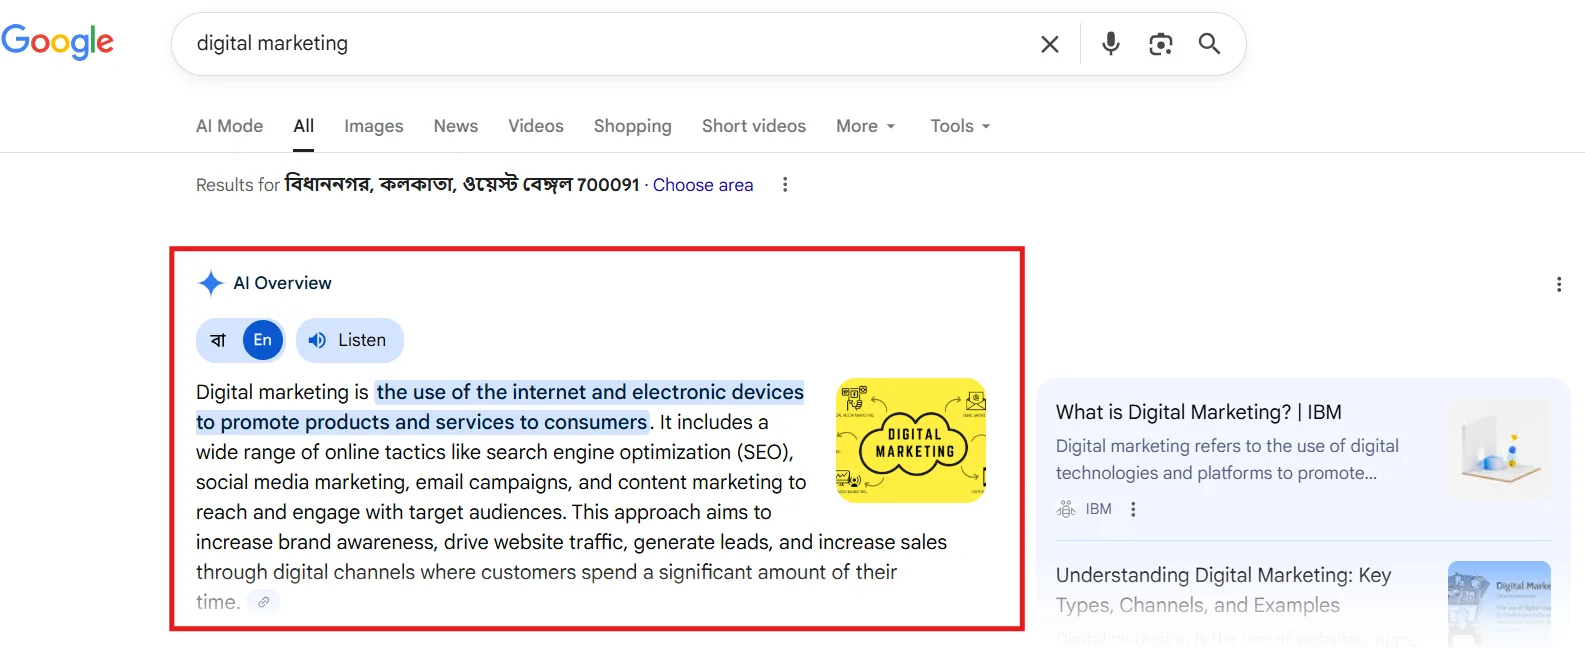Image resolution: width=1585 pixels, height=648 pixels.
Task: Expand the More dropdown menu
Action: click(x=865, y=126)
